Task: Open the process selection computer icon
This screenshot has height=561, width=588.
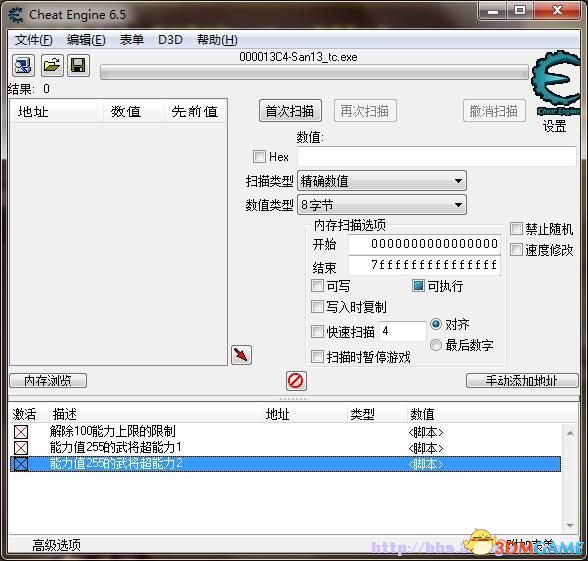Action: tap(24, 66)
